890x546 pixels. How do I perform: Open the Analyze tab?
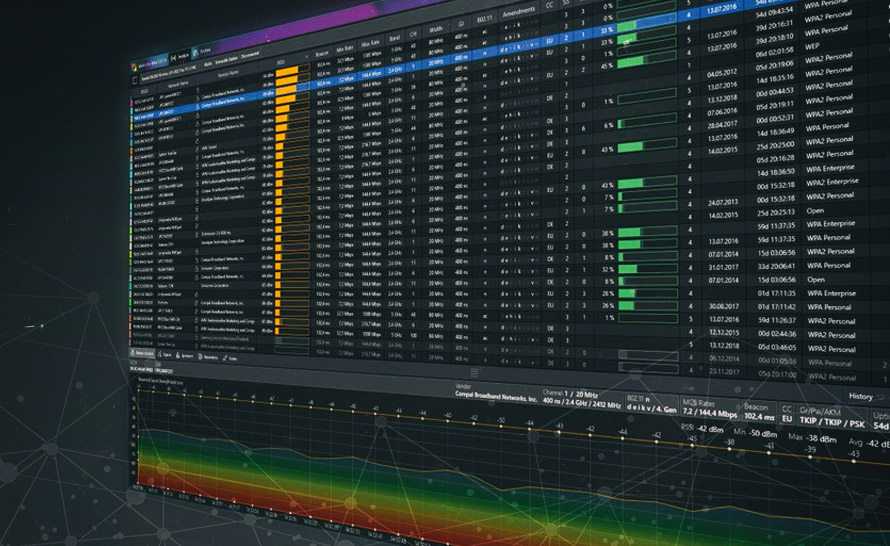pyautogui.click(x=180, y=57)
